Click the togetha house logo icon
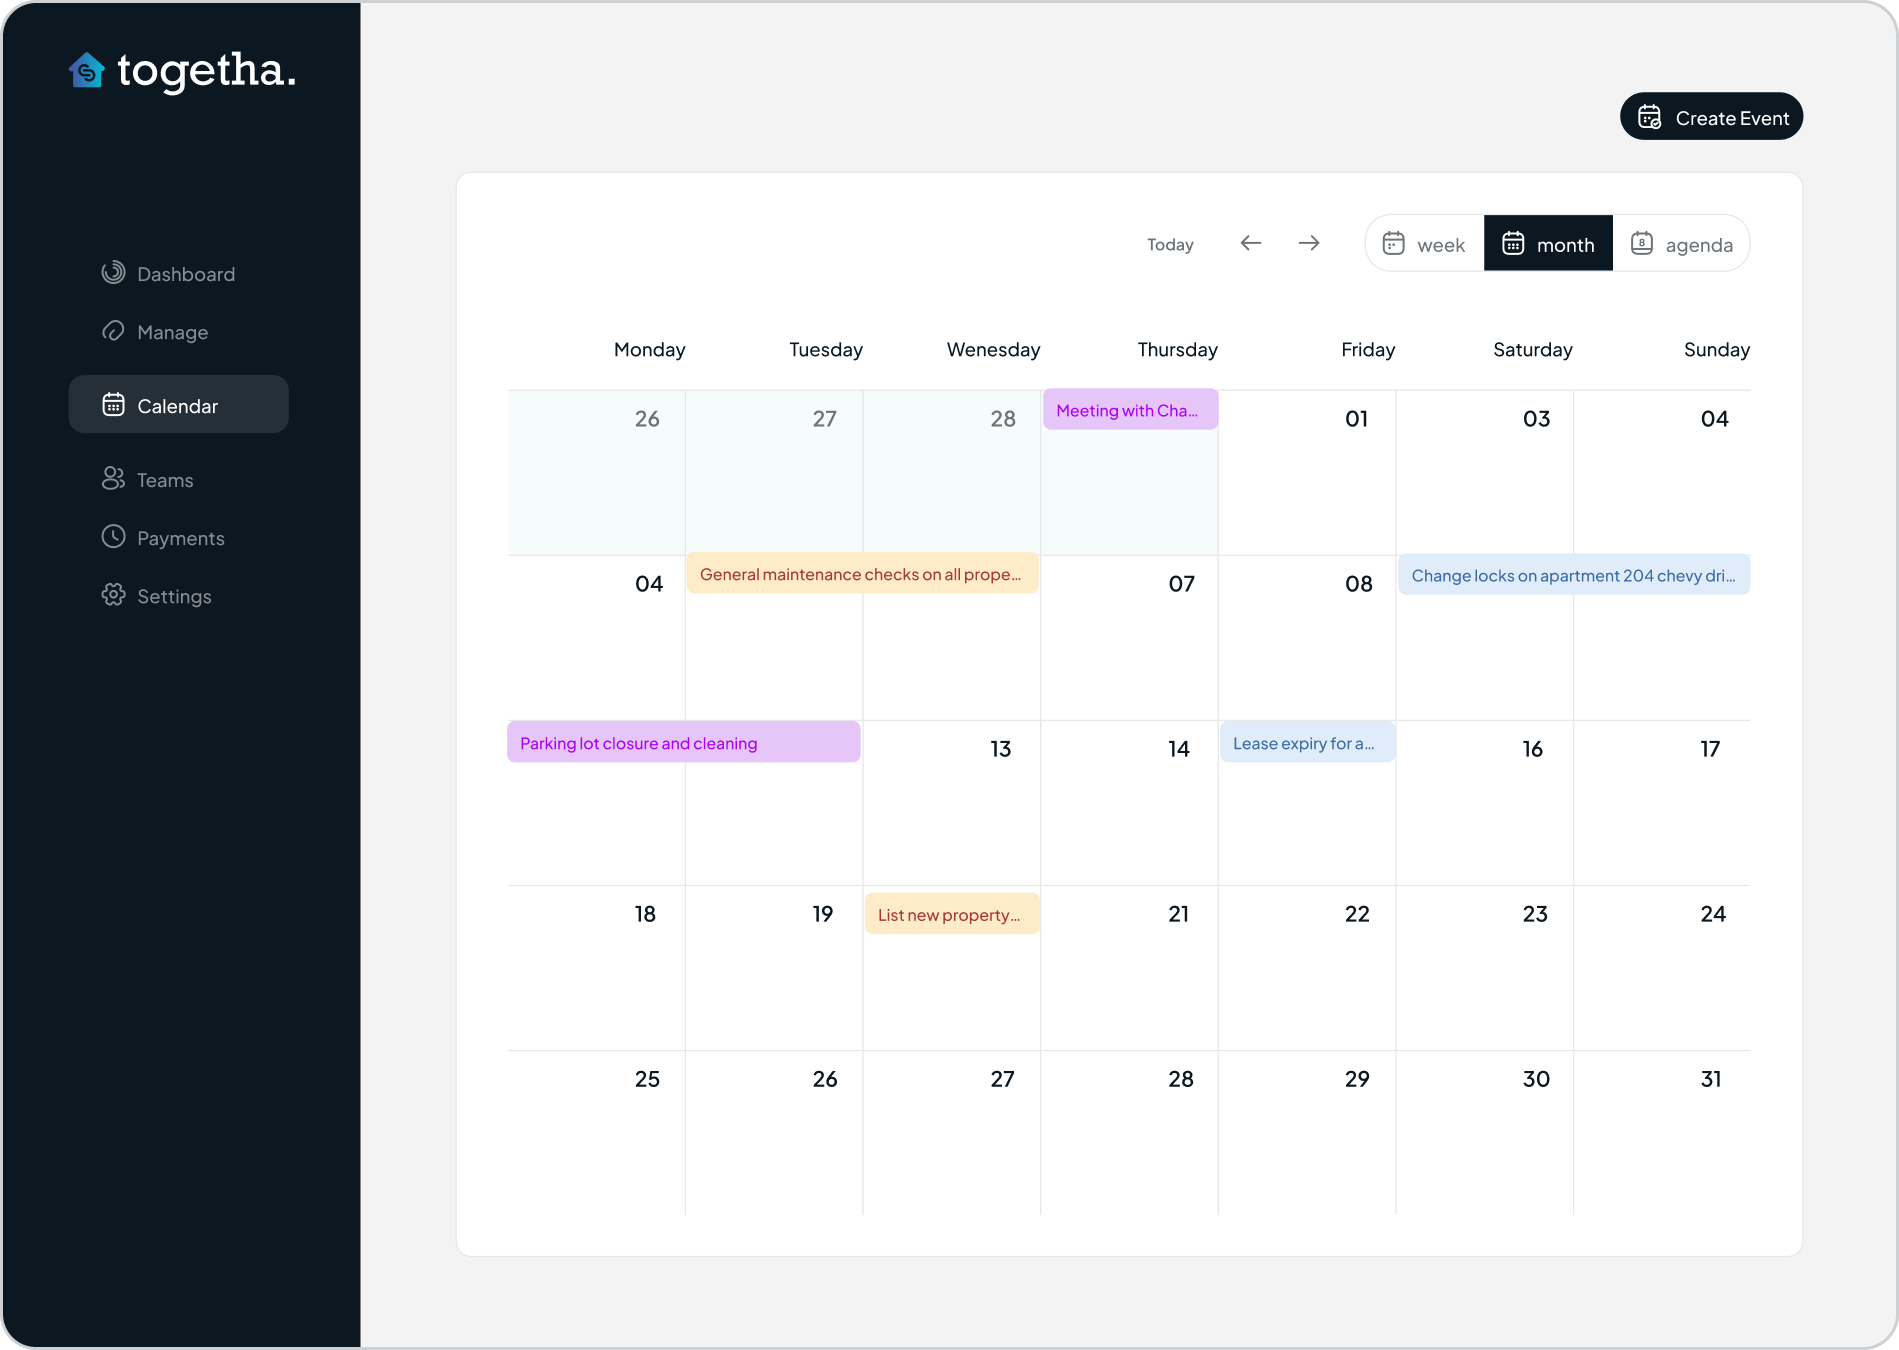Screen dimensions: 1899x1350 click(87, 71)
